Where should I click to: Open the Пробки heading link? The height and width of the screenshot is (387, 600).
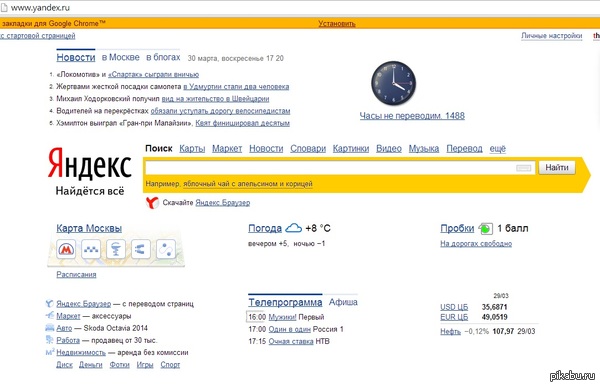pos(457,228)
